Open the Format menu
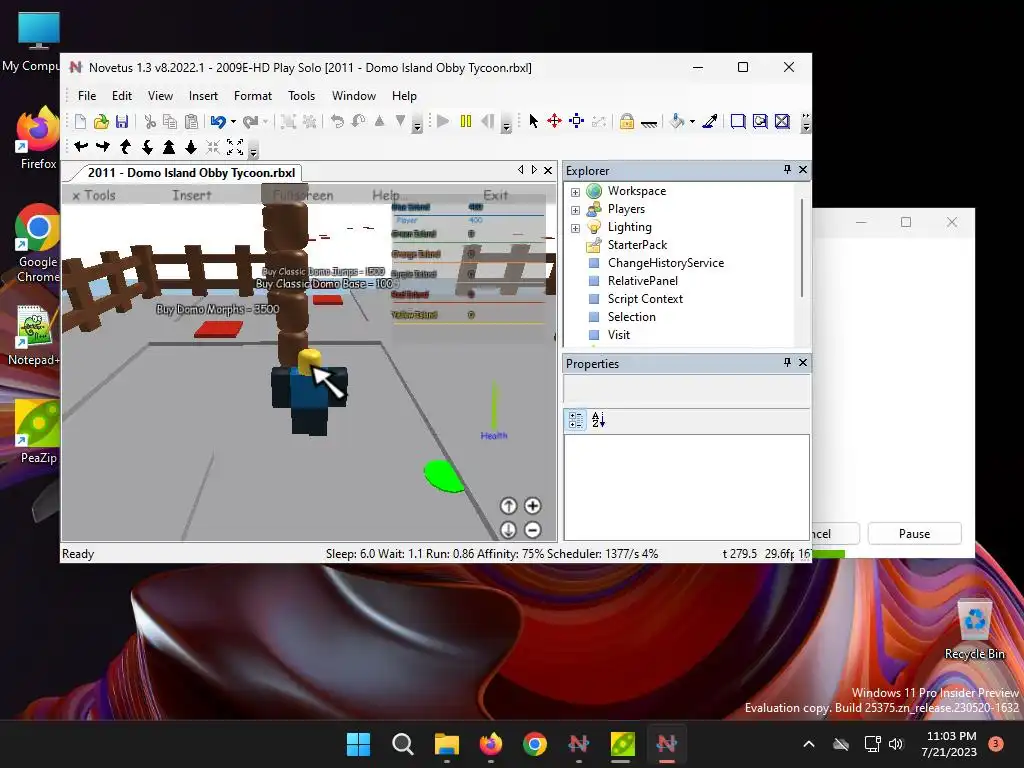Image resolution: width=1024 pixels, height=768 pixels. [x=253, y=96]
